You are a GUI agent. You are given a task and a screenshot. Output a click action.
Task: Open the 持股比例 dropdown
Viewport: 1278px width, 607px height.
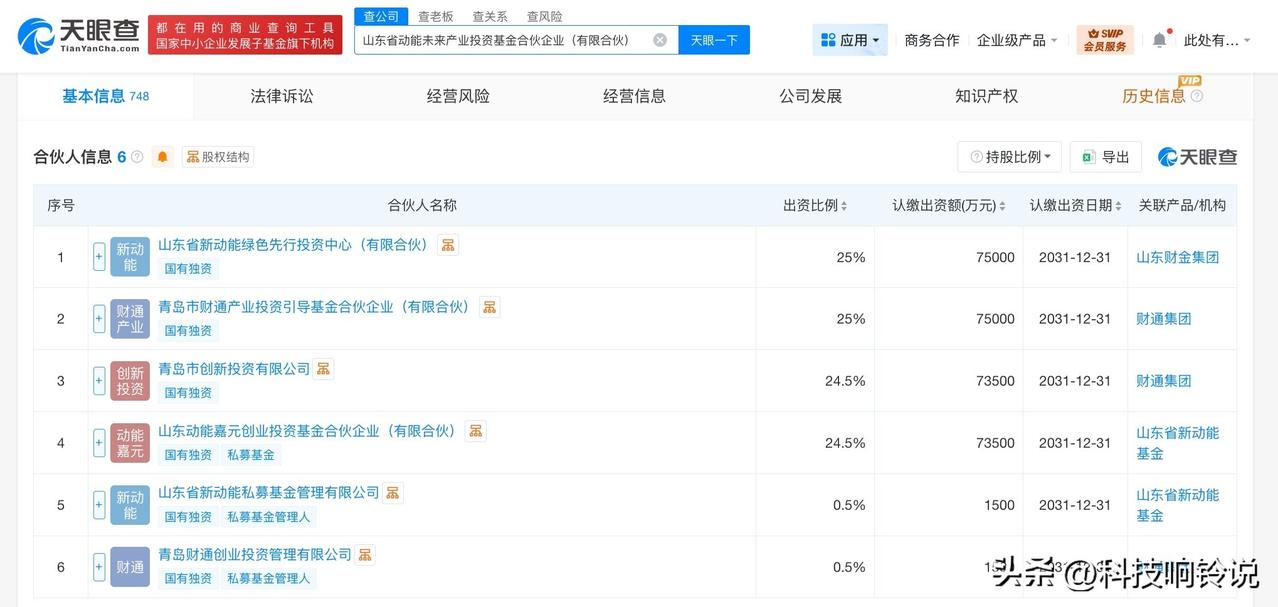[1009, 157]
